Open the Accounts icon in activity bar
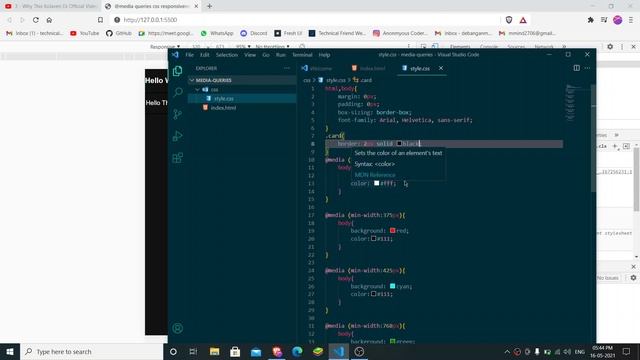 click(178, 328)
